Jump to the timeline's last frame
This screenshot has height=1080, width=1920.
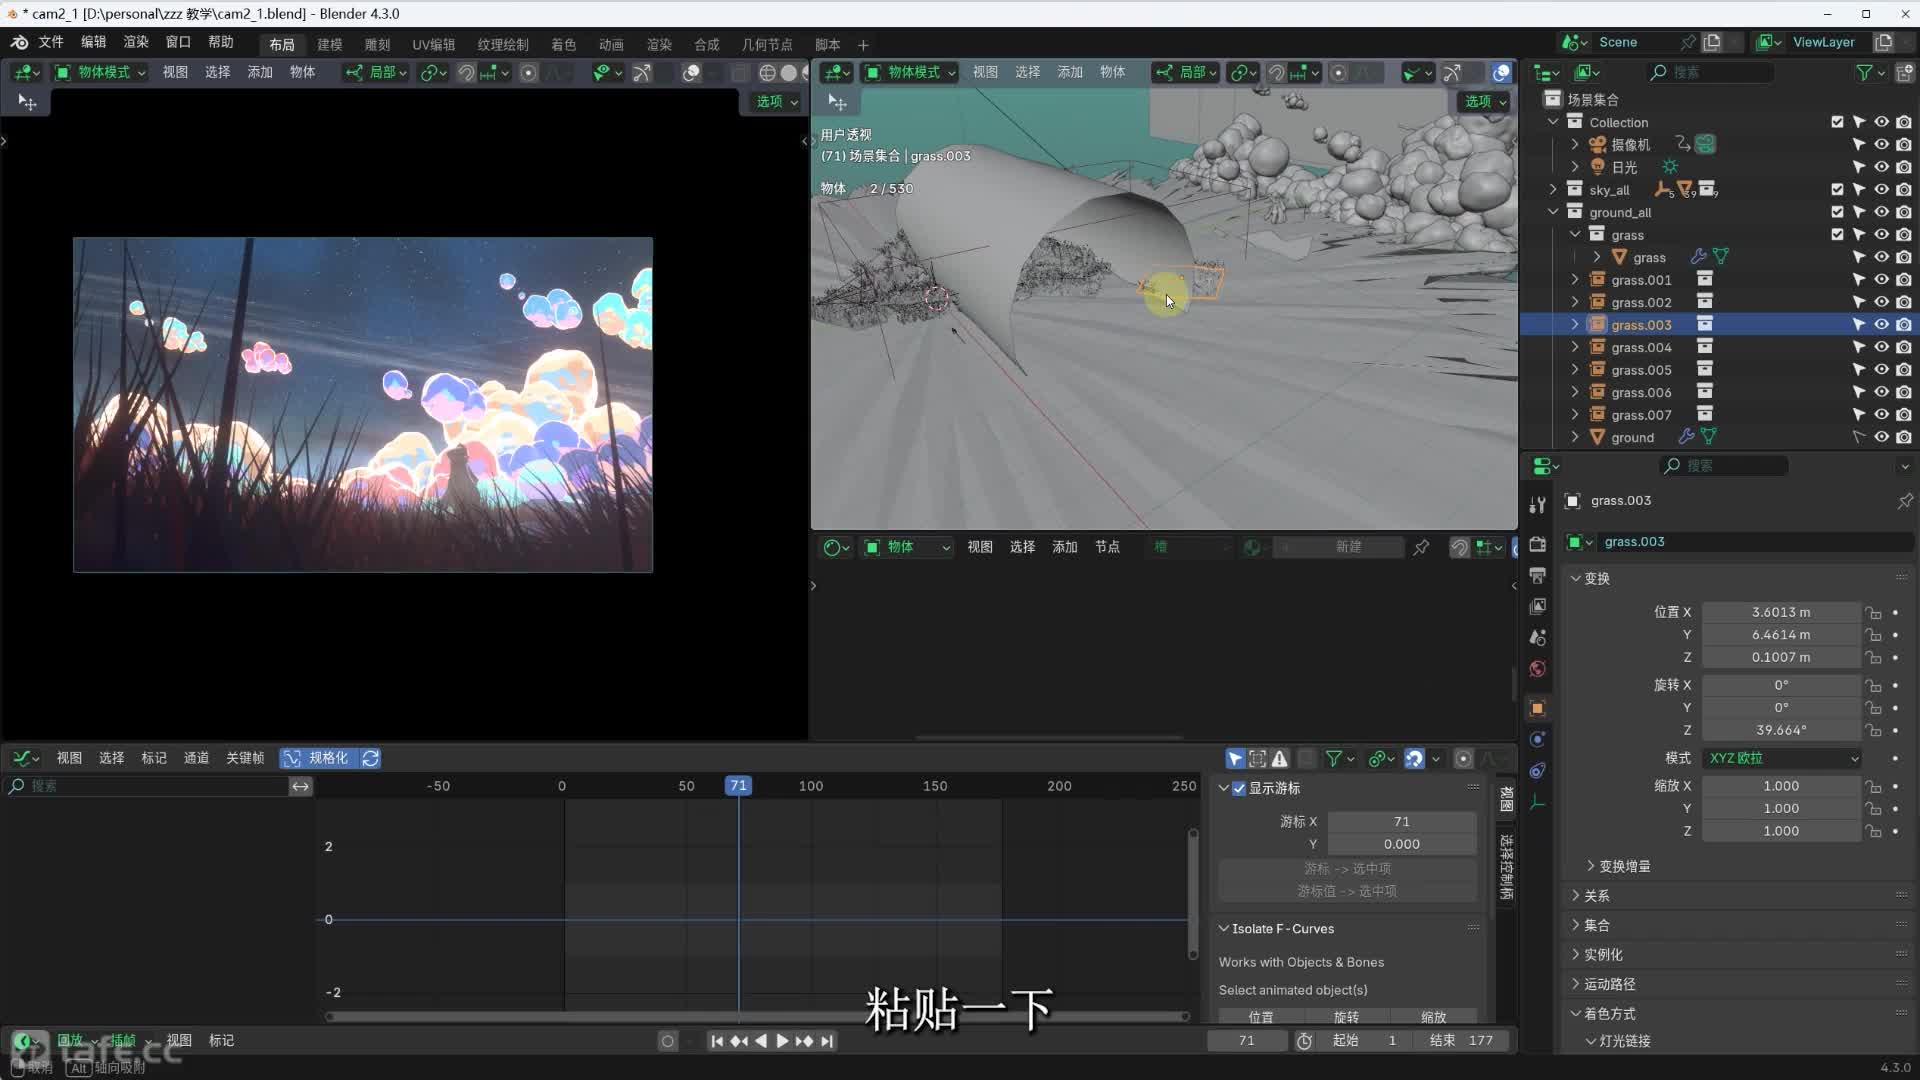[827, 1041]
